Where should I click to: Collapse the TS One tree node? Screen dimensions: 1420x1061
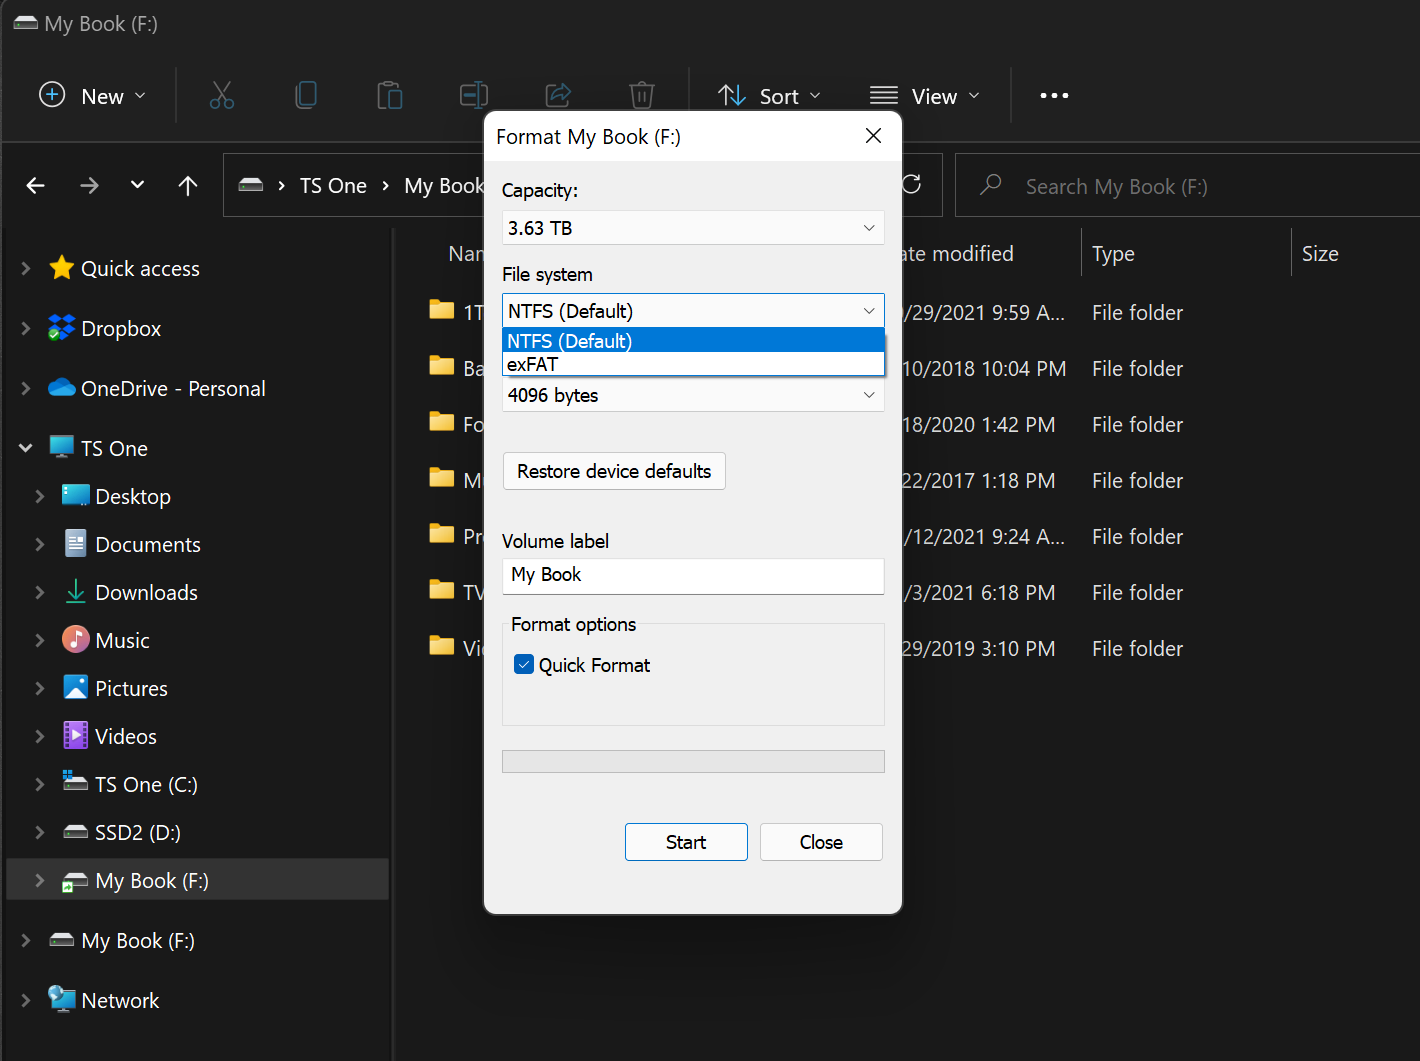(x=26, y=449)
